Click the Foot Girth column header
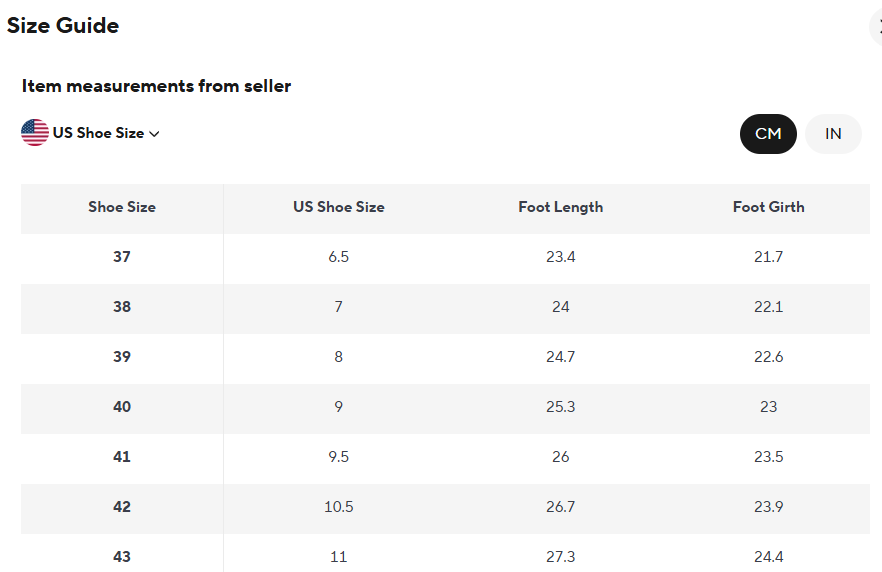The height and width of the screenshot is (572, 882). [768, 207]
